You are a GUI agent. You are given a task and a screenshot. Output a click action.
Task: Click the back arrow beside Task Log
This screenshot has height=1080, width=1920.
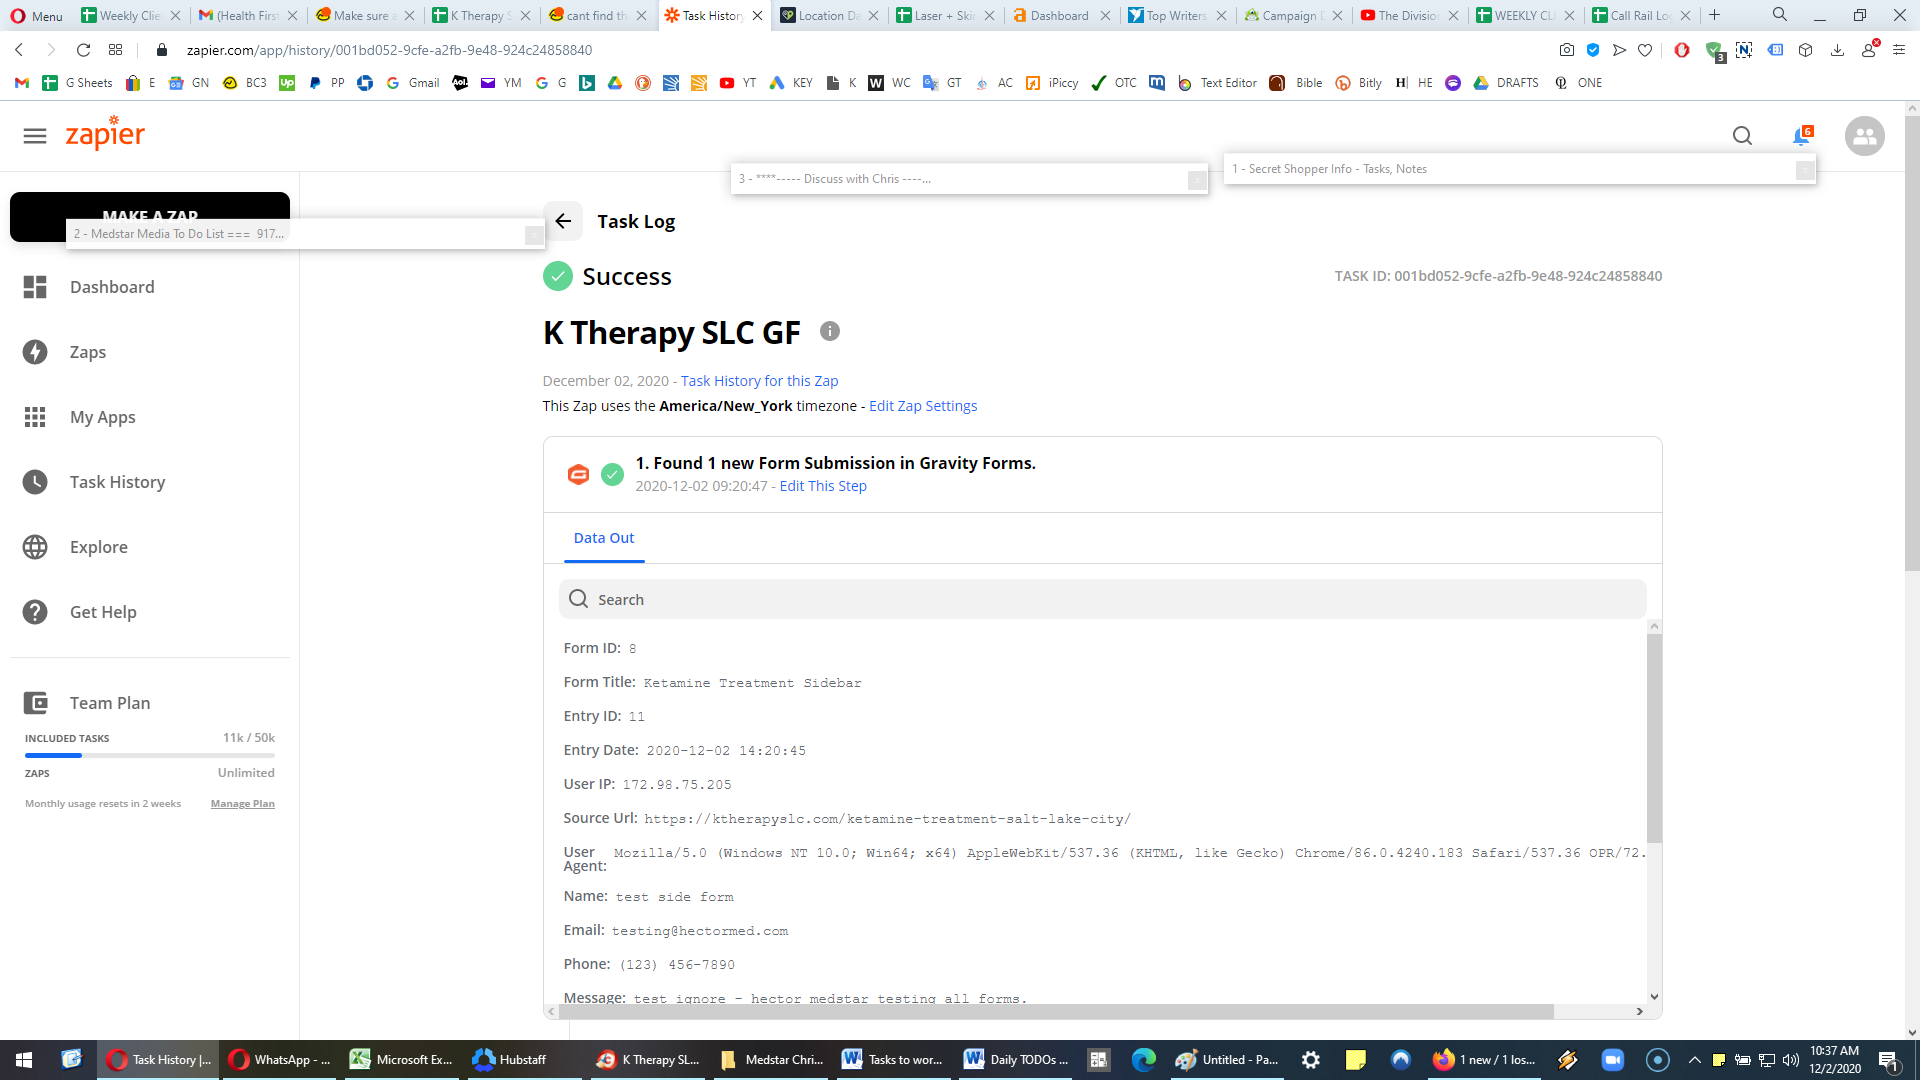[x=563, y=221]
